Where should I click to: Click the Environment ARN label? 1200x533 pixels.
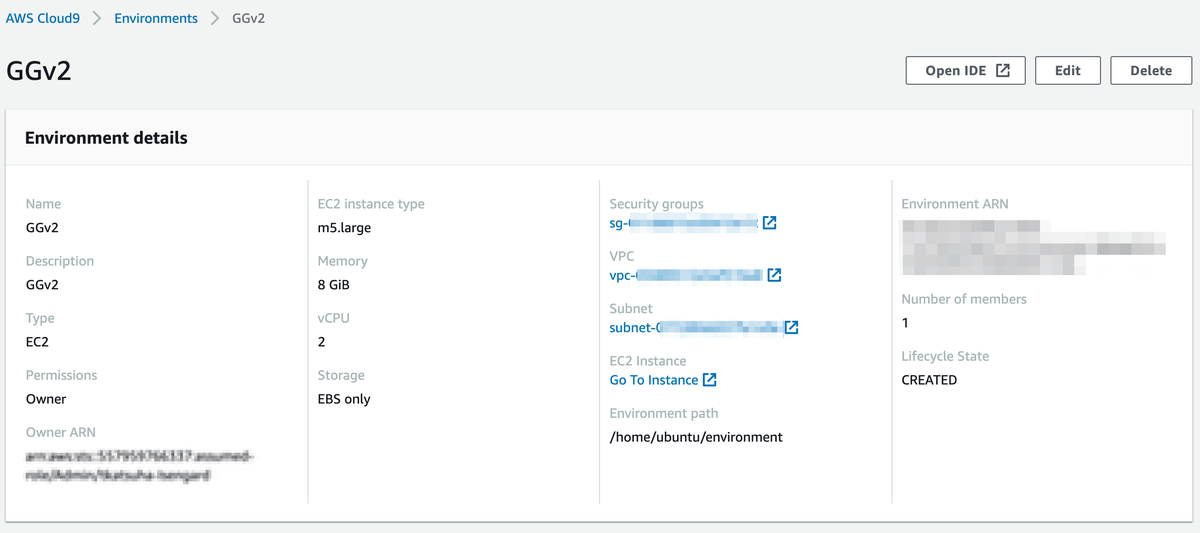[955, 204]
